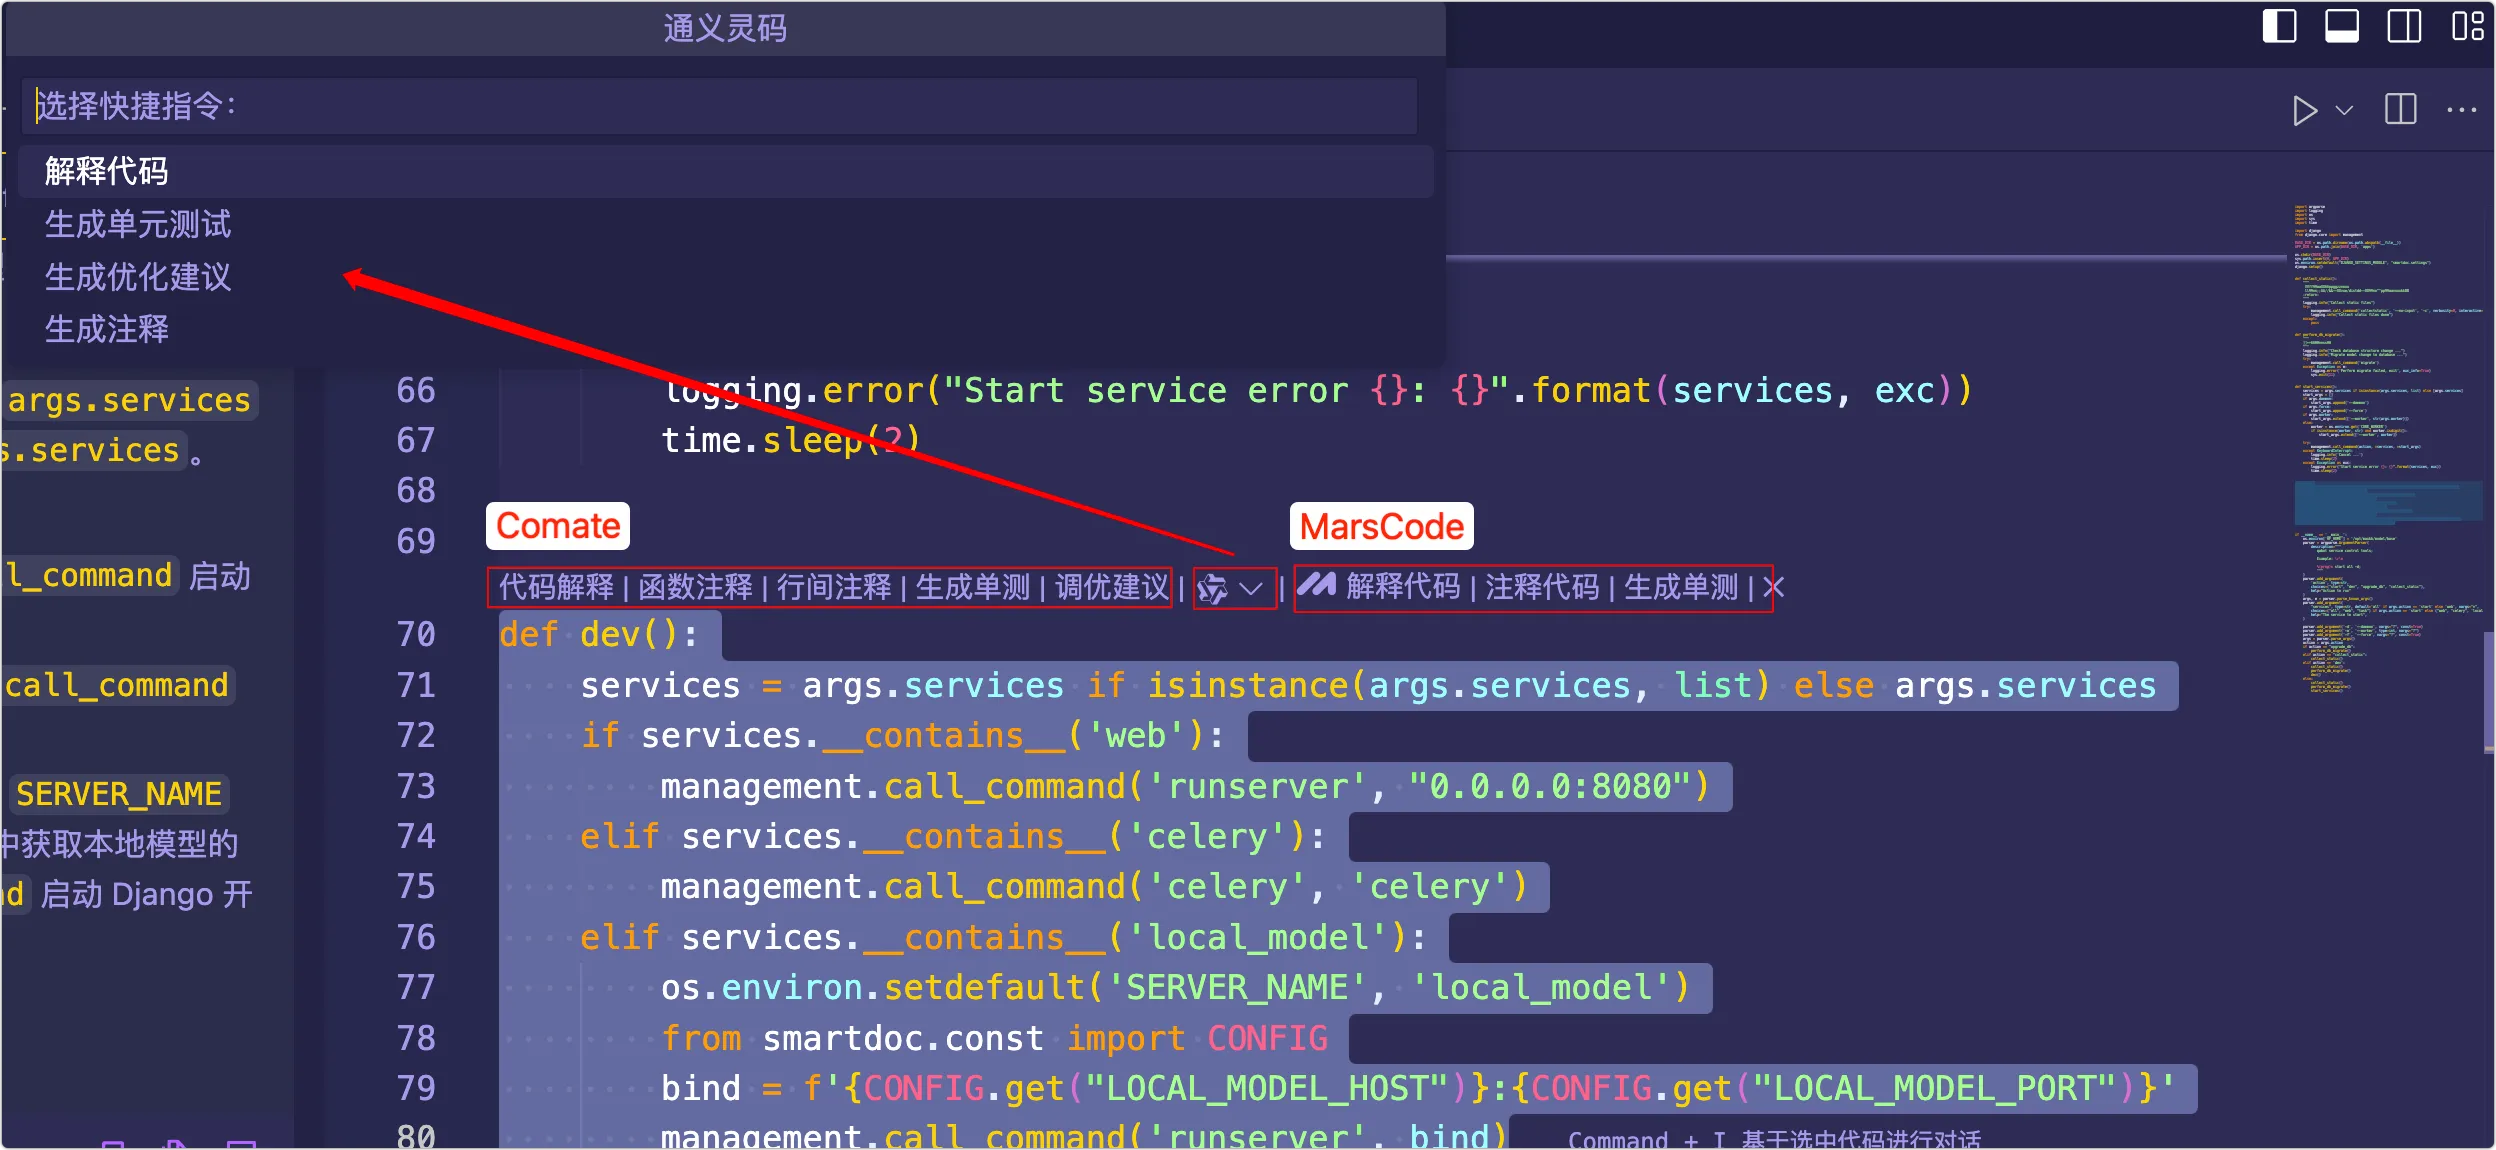Toggle secondary side bar layout icon
Image resolution: width=2496 pixels, height=1150 pixels.
point(2404,26)
